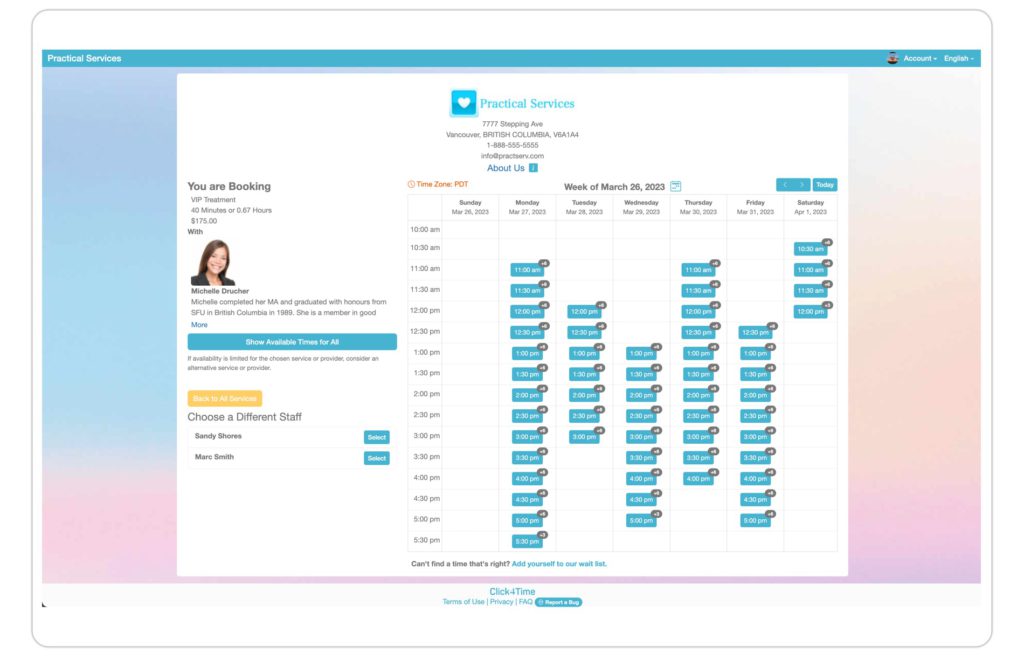Viewport: 1024px width, 660px height.
Task: Book Tuesday 3:00 pm slot
Action: pos(584,437)
